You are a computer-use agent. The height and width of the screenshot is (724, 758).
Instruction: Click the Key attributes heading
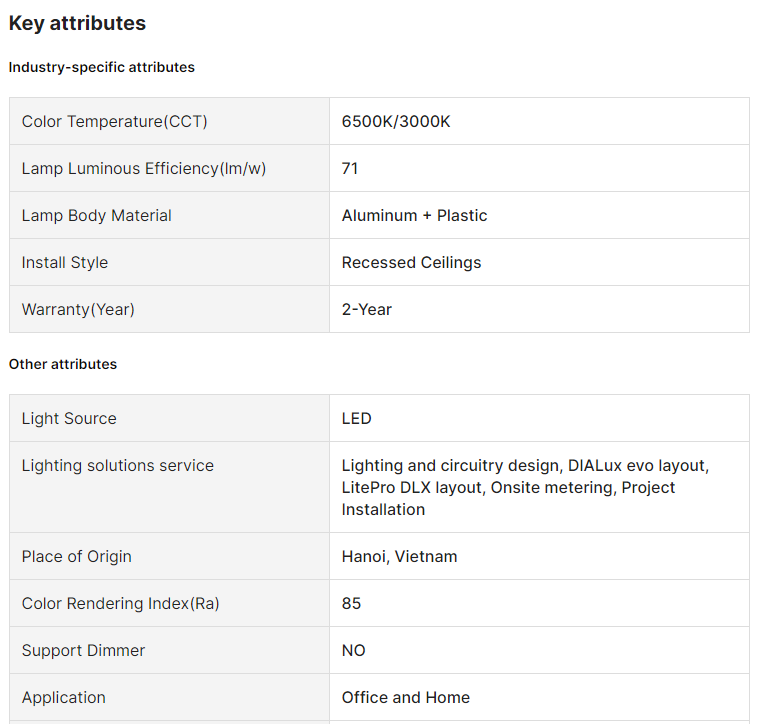77,23
